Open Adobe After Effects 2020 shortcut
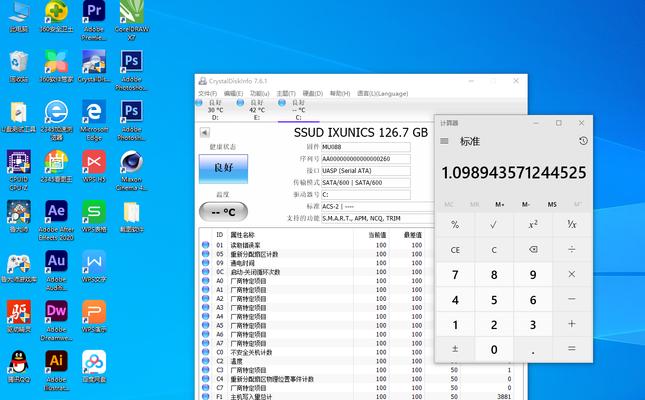The width and height of the screenshot is (645, 400). pos(56,221)
